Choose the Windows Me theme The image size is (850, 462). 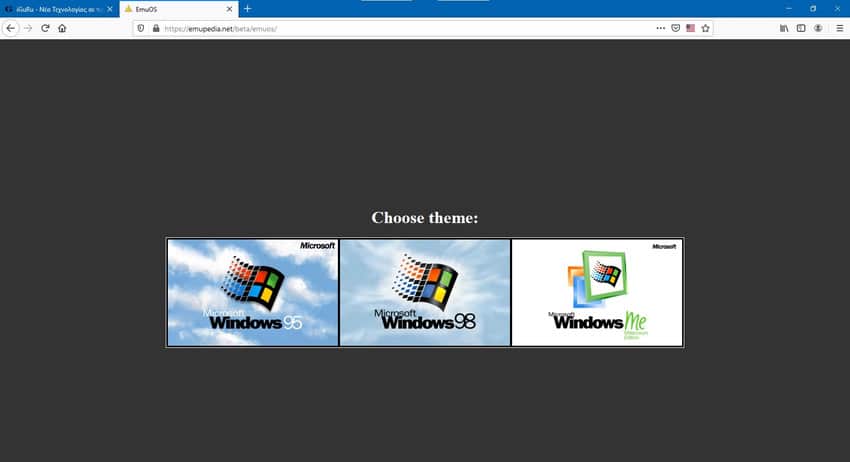click(x=597, y=292)
